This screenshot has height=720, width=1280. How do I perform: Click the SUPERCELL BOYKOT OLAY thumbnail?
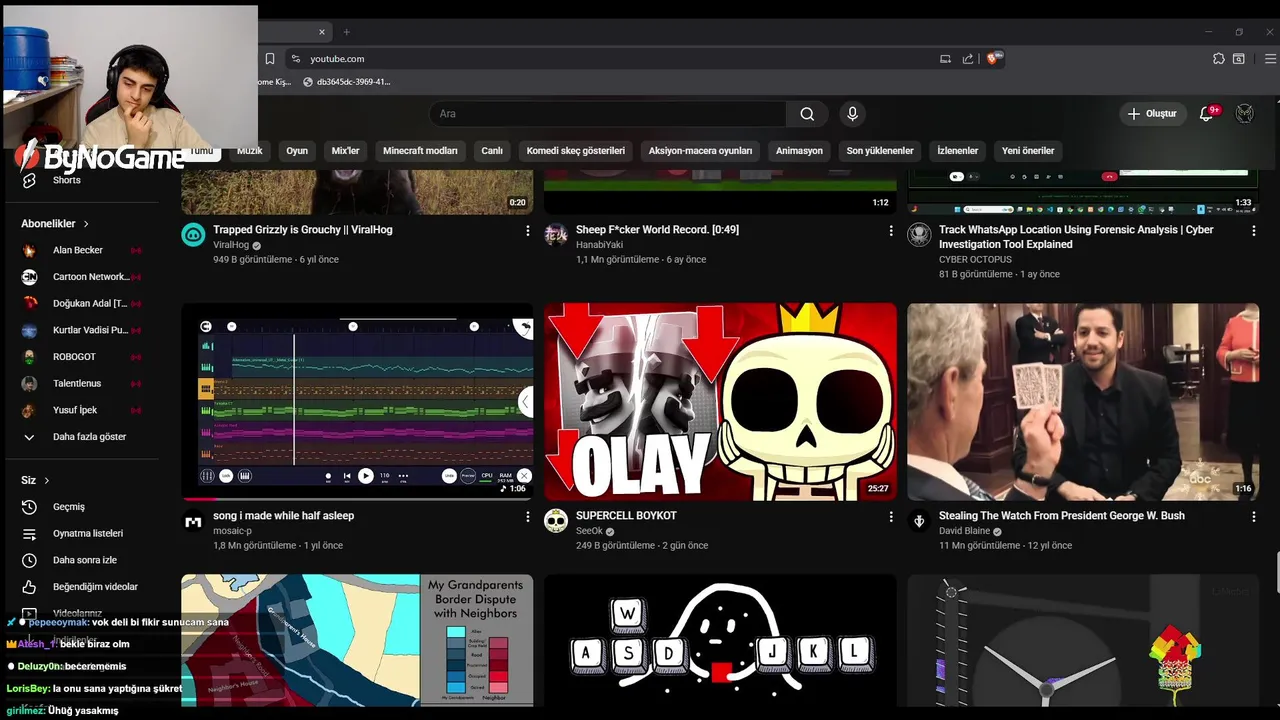tap(720, 402)
